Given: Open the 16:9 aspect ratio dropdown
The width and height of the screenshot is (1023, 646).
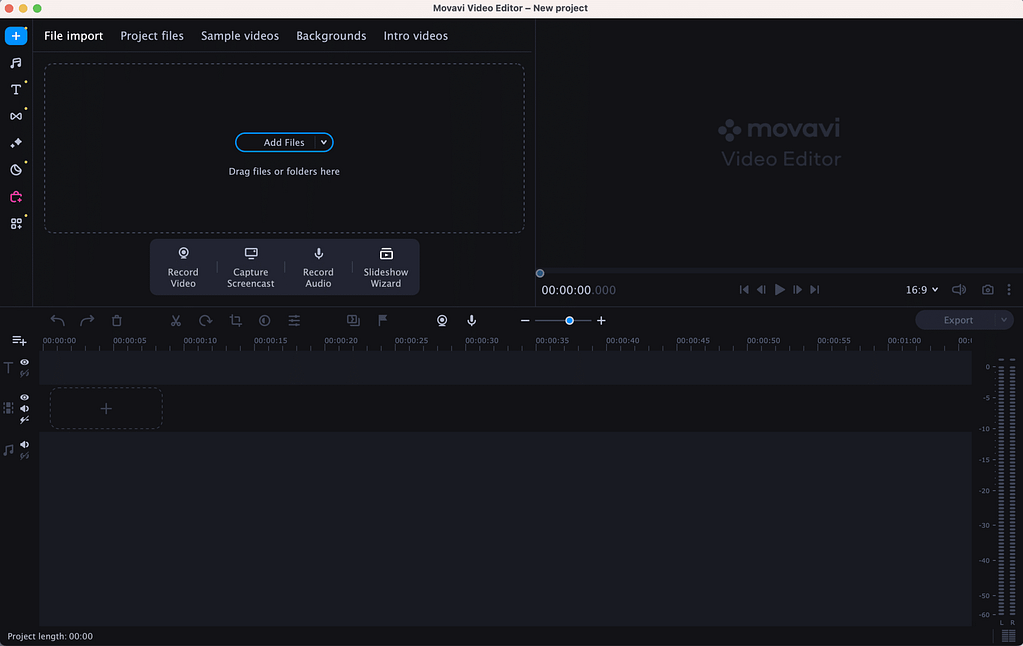Looking at the screenshot, I should coord(921,290).
